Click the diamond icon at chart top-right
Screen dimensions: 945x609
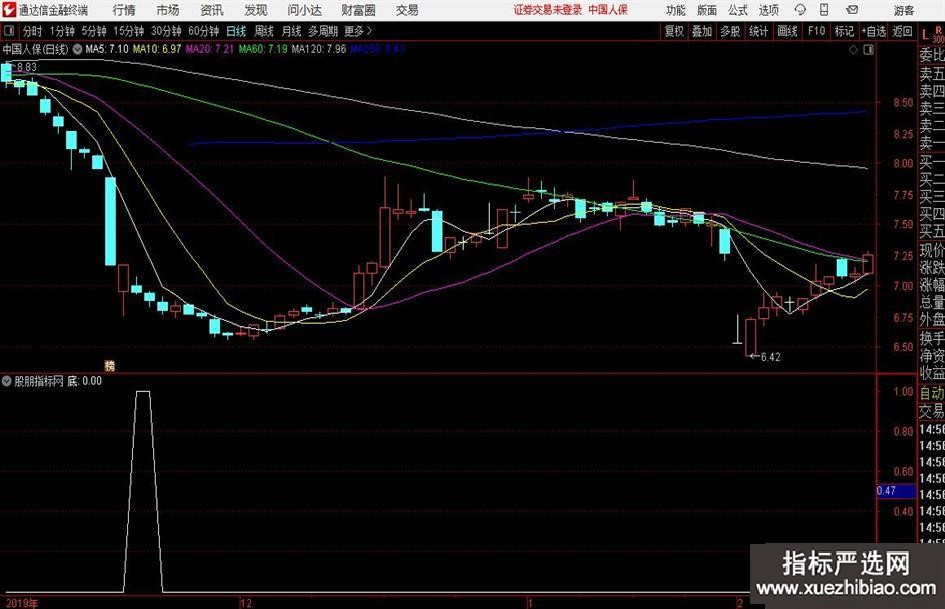coord(853,50)
